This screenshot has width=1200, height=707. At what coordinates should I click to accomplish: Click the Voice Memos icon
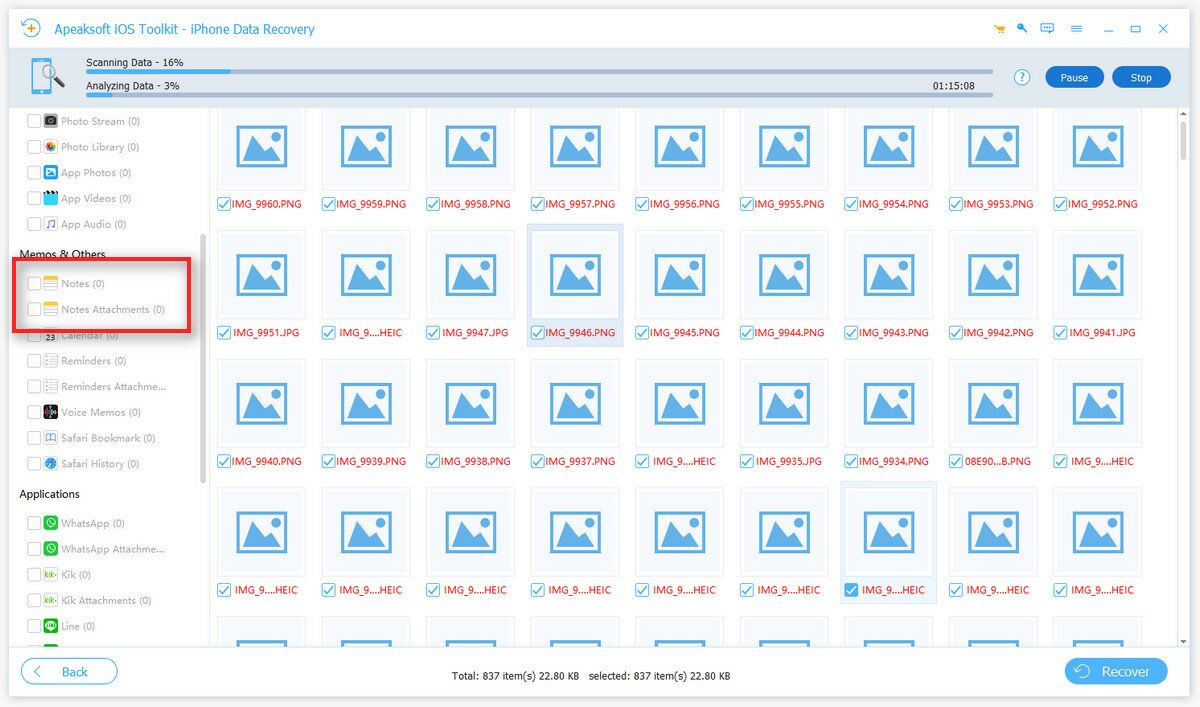[50, 412]
